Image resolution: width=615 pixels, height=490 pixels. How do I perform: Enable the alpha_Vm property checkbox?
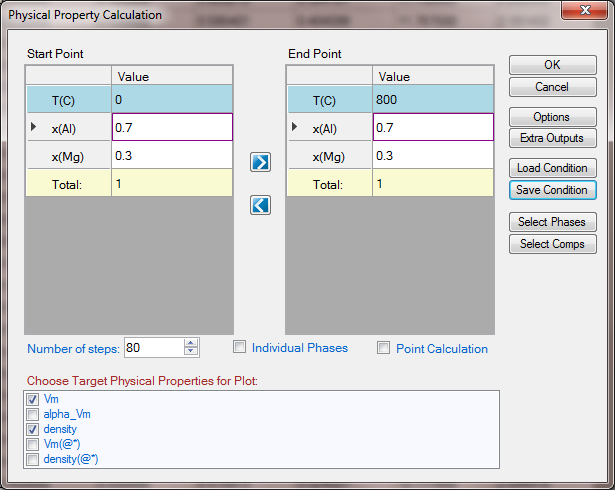point(33,414)
